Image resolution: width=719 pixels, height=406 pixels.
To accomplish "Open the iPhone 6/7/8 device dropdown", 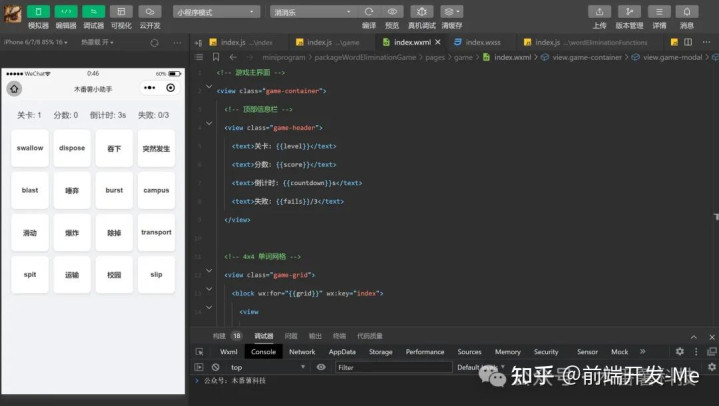I will click(37, 43).
